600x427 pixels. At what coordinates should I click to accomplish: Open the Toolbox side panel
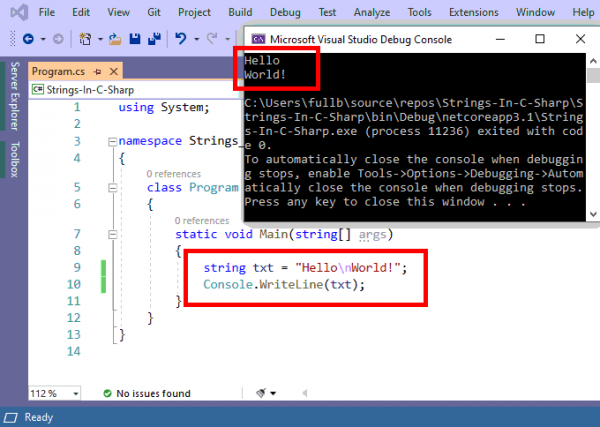coord(14,159)
